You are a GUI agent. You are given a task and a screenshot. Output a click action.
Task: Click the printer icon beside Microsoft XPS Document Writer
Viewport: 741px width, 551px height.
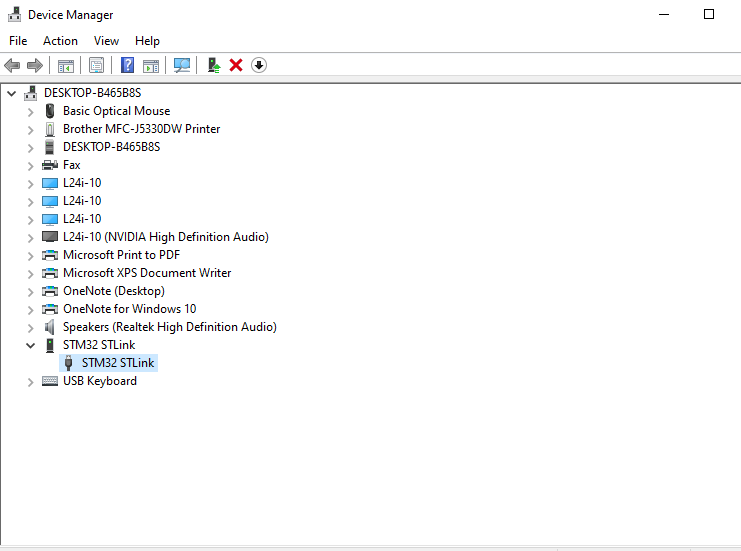click(50, 273)
